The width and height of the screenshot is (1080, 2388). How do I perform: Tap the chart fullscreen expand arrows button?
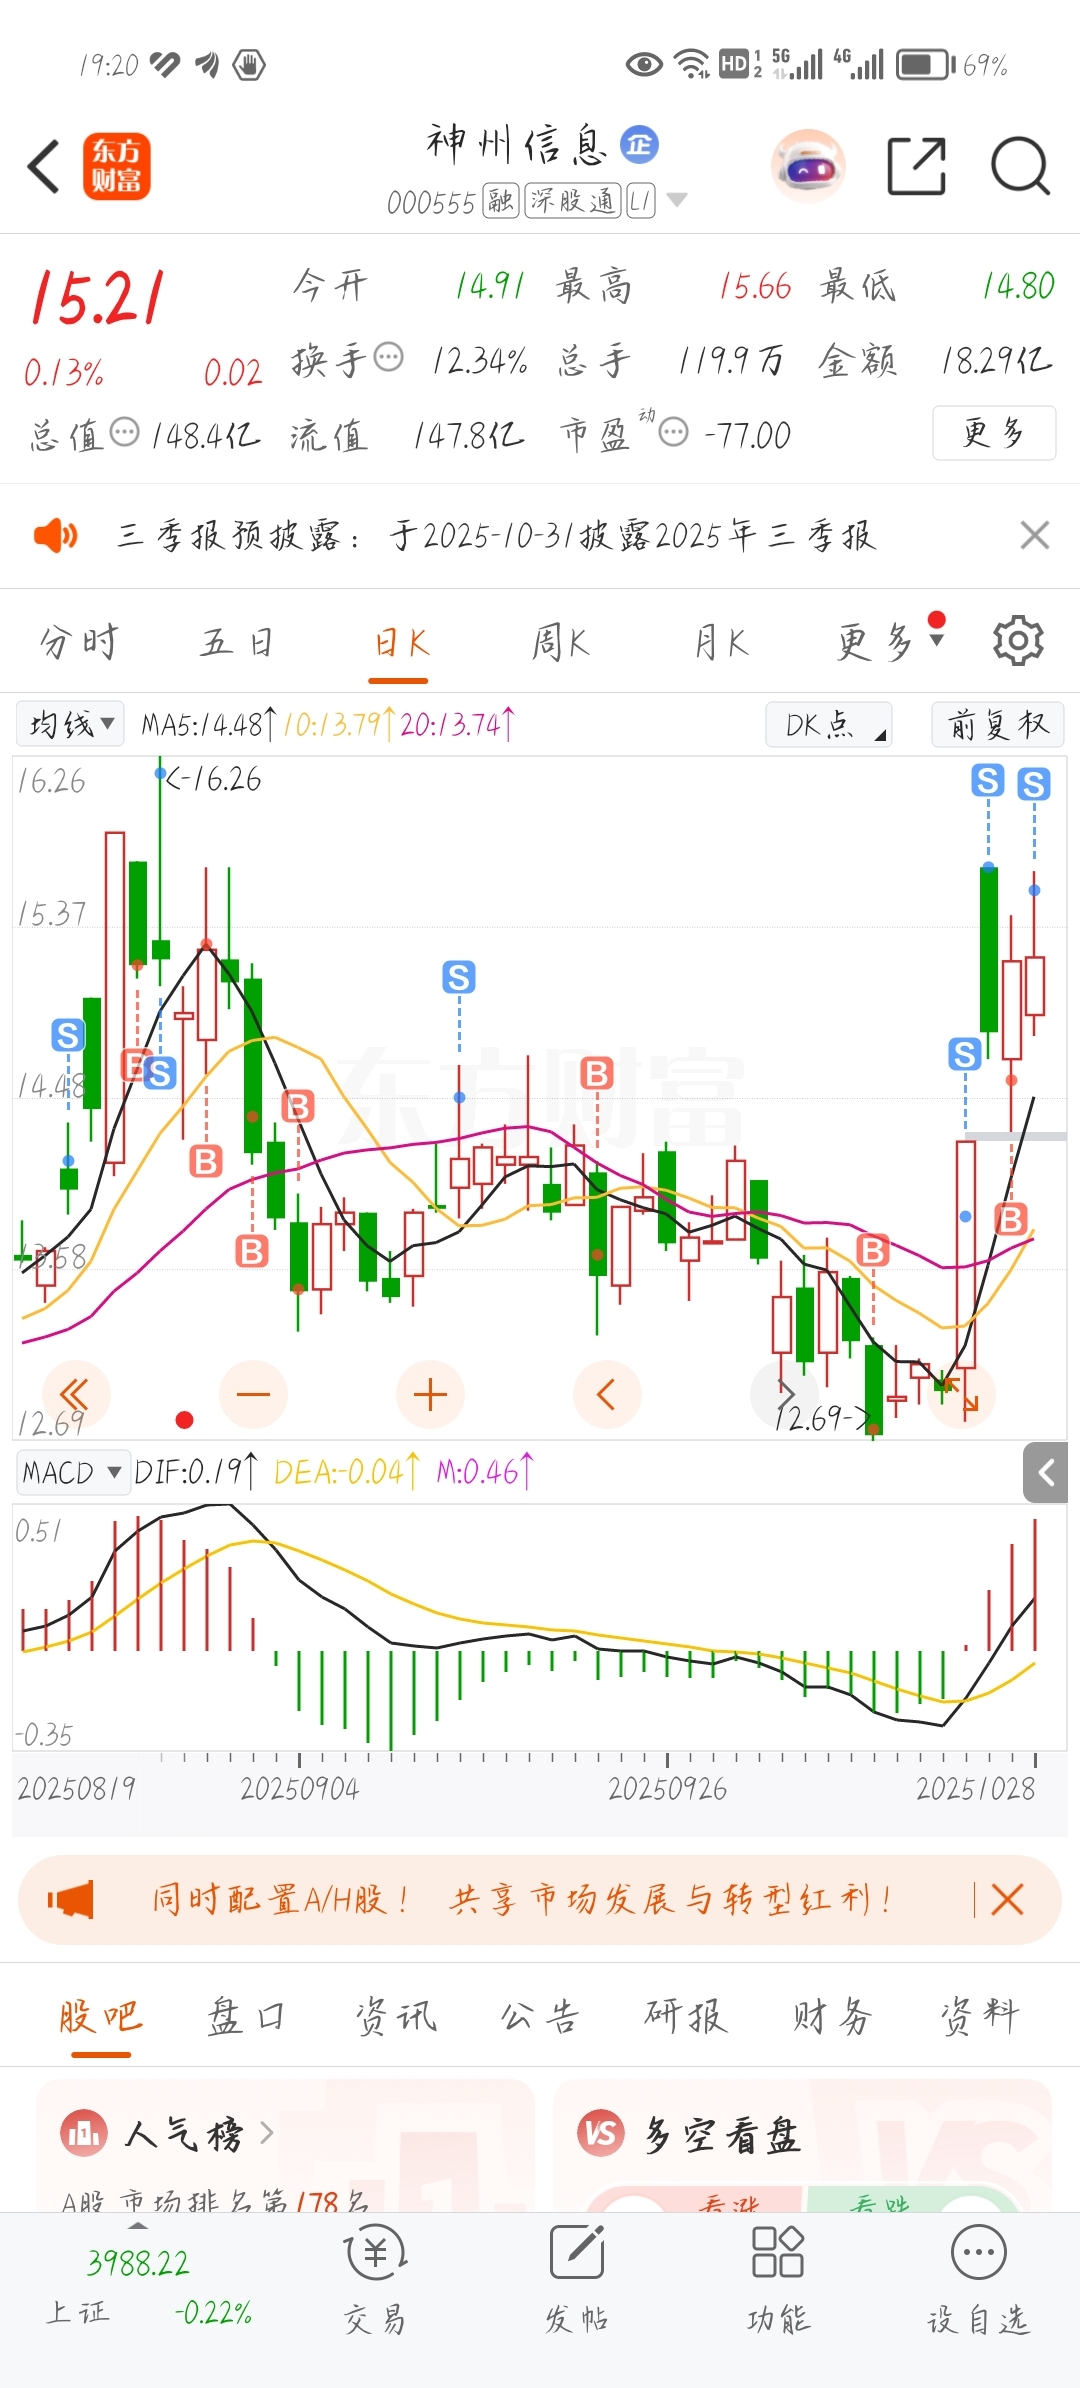(x=961, y=1394)
